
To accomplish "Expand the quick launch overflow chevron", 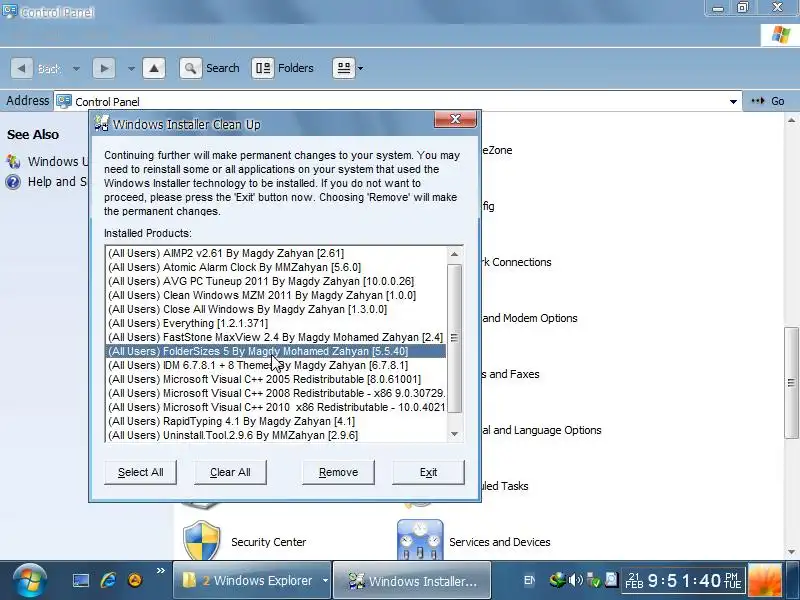I will pyautogui.click(x=161, y=571).
